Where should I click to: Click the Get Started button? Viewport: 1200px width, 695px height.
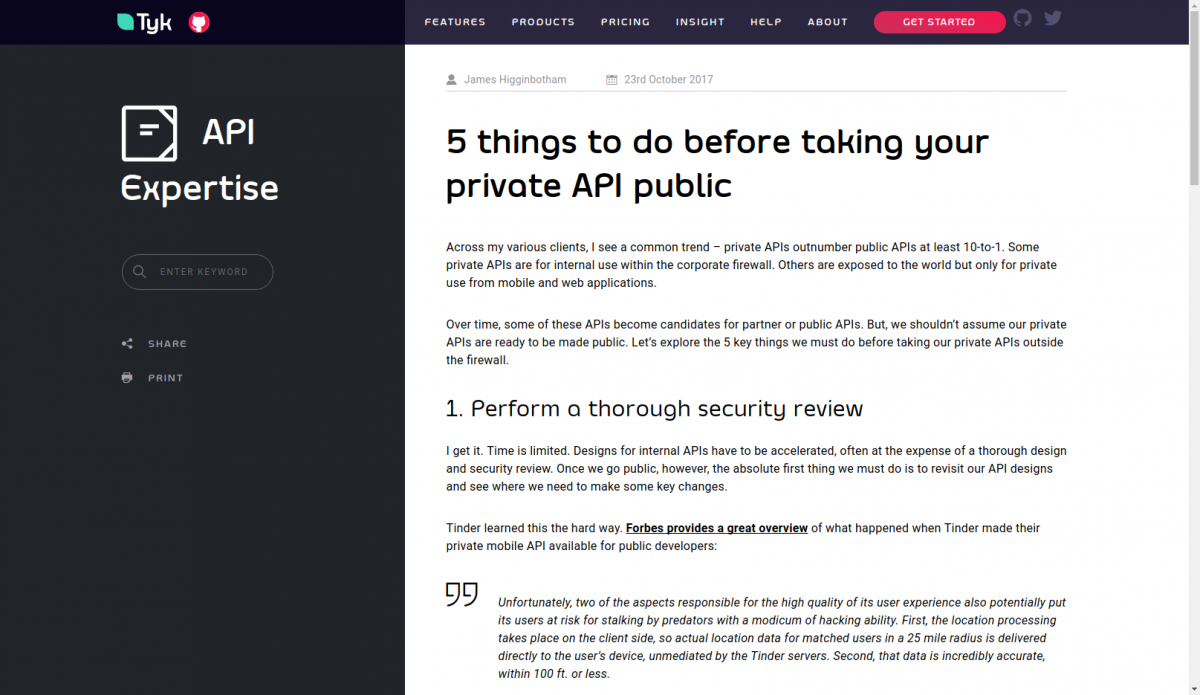[939, 21]
